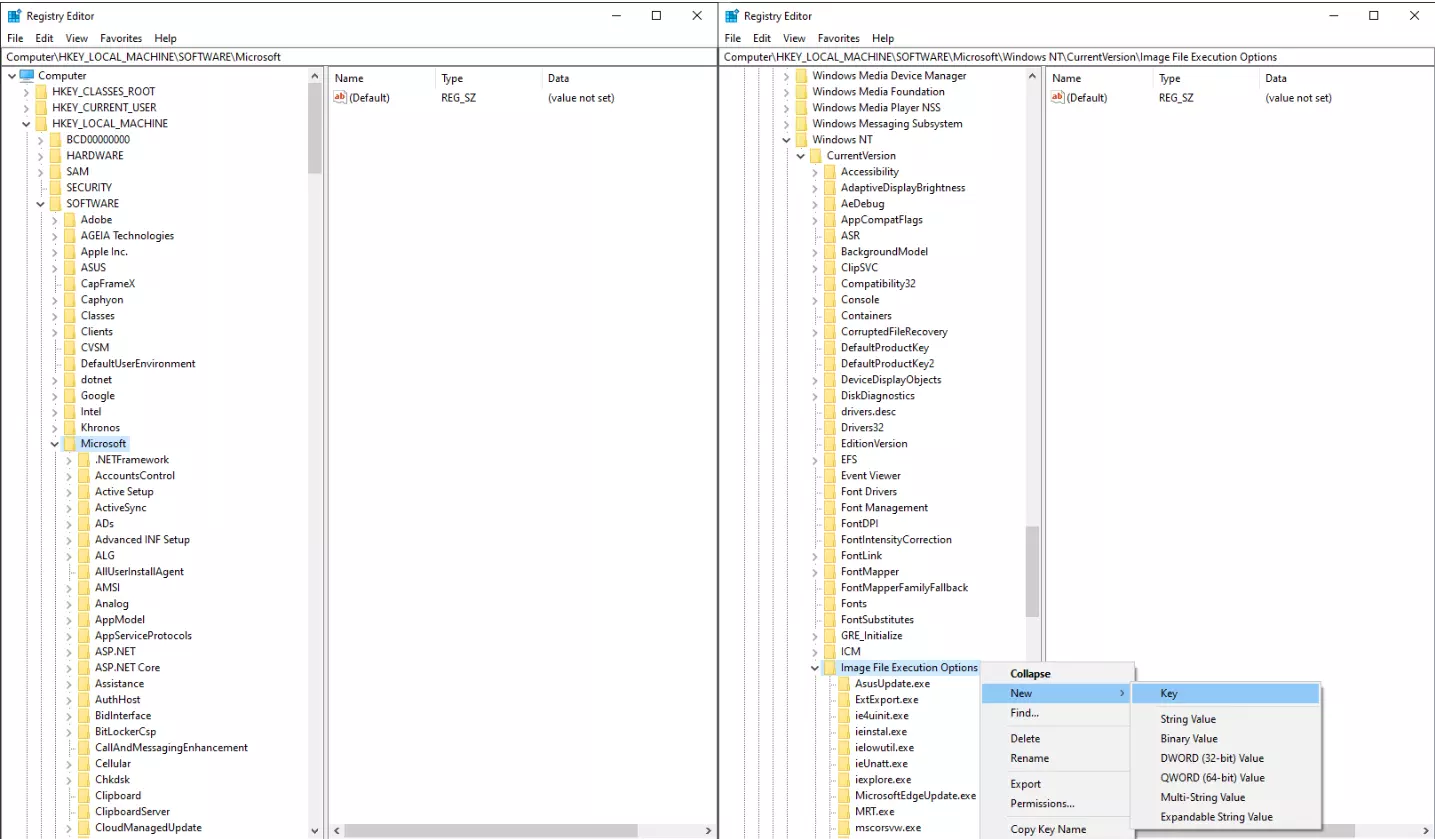Click the BitLockerCsp folder icon
1435x839 pixels.
tap(83, 732)
